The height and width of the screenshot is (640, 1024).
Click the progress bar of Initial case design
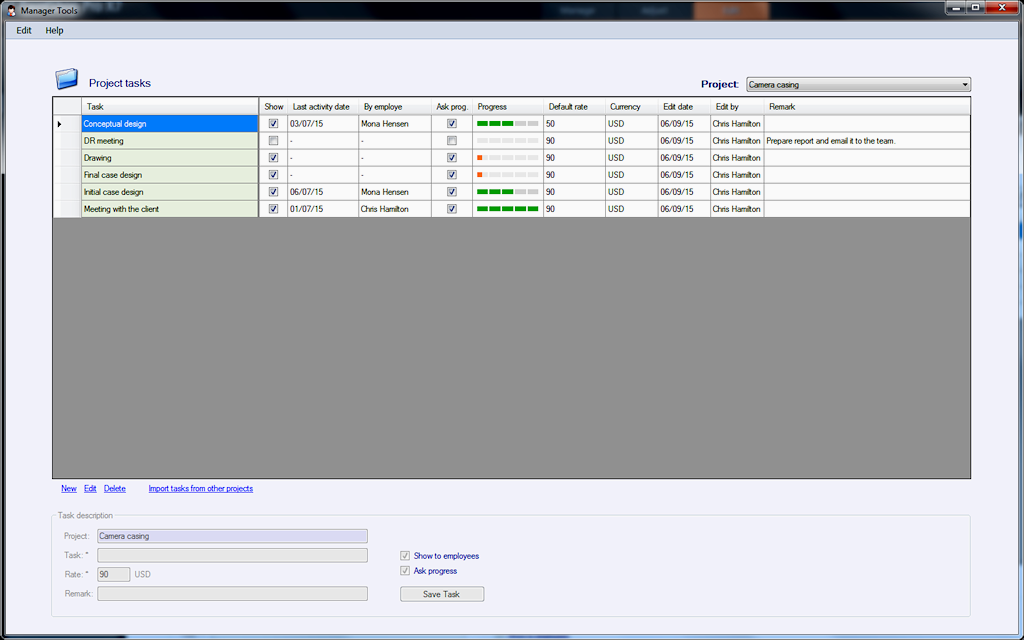click(x=507, y=192)
